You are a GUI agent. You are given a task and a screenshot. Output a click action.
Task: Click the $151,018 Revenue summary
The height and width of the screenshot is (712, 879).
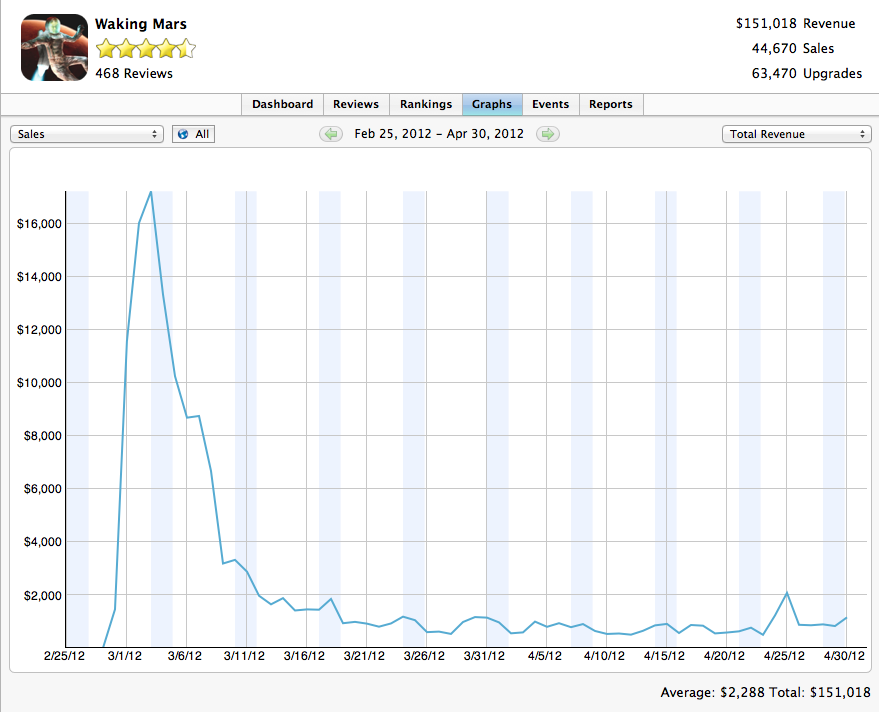click(x=795, y=24)
